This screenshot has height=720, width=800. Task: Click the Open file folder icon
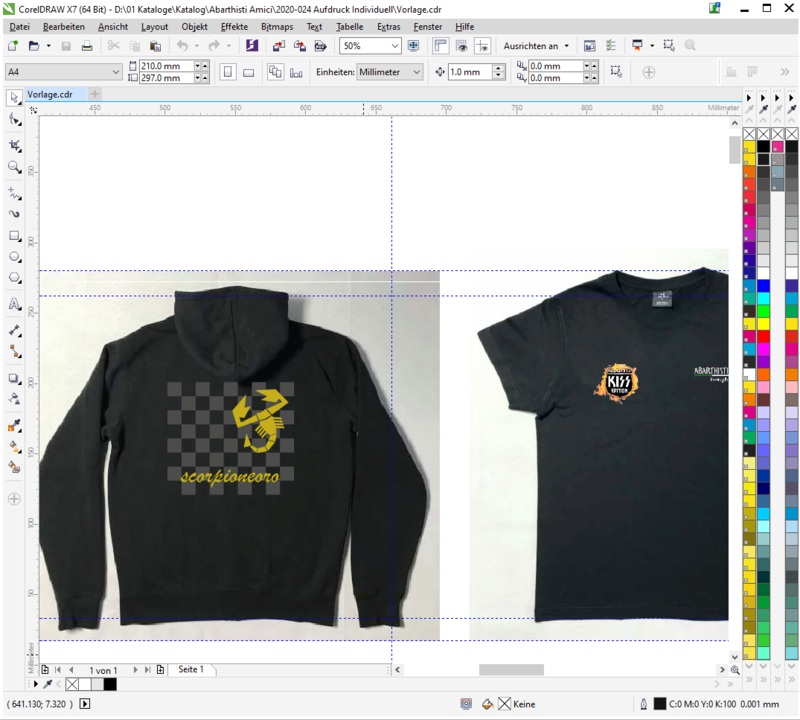[x=34, y=46]
